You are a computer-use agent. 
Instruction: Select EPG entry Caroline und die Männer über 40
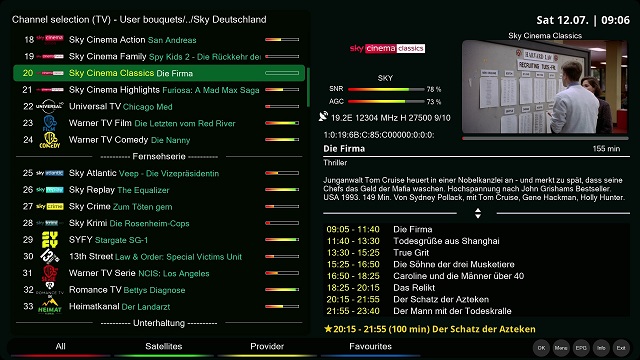[476, 276]
